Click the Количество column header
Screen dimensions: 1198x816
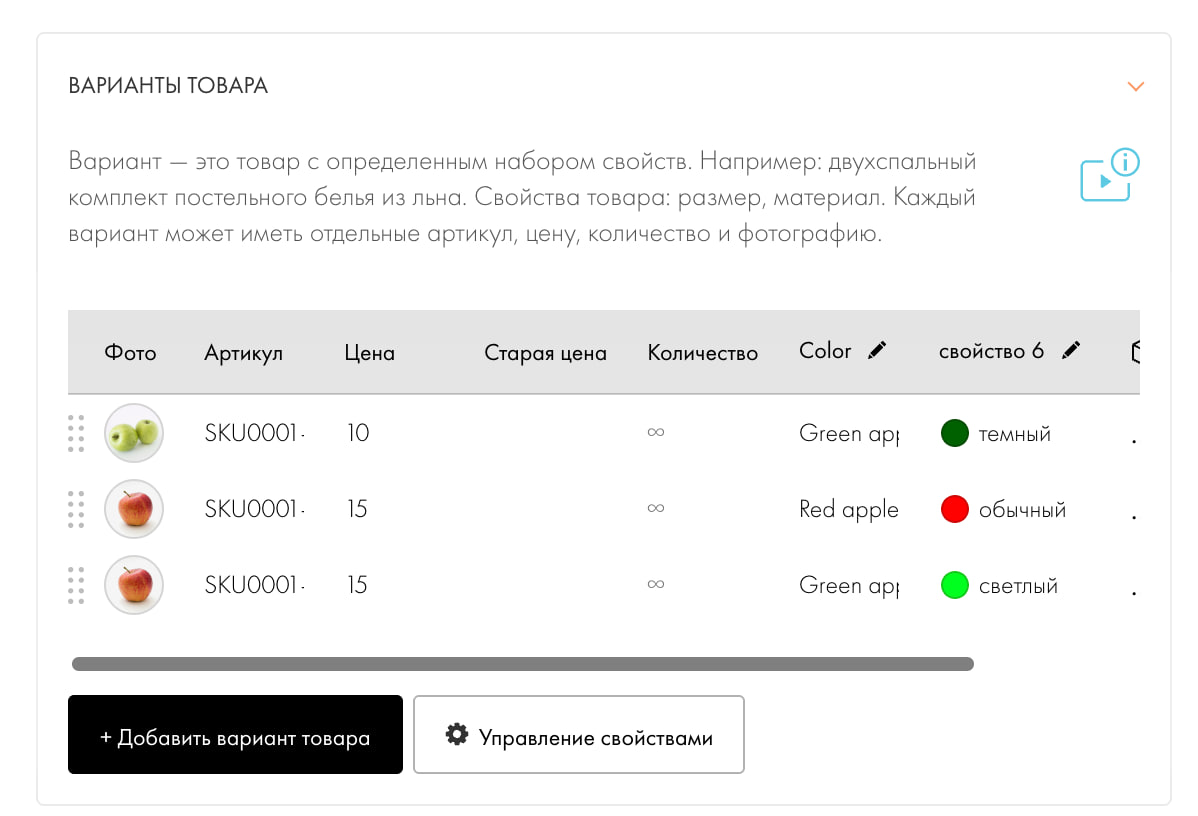(703, 353)
